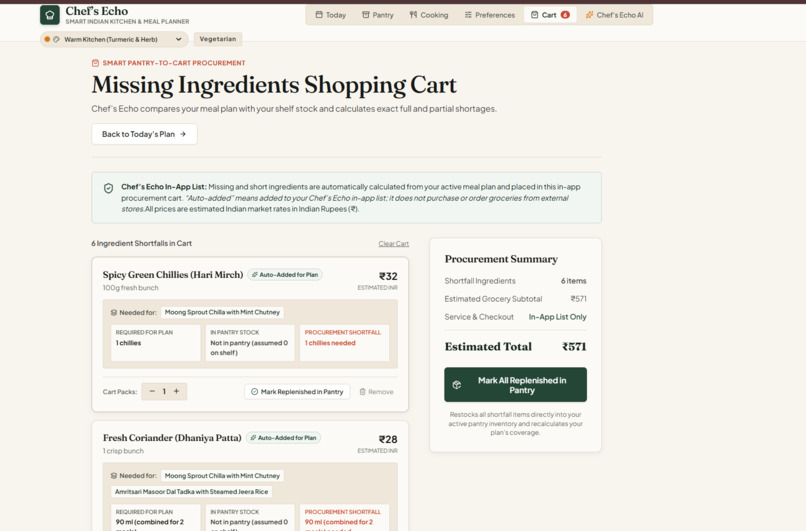Select the Cart tab
Viewport: 806px width, 531px height.
click(549, 15)
